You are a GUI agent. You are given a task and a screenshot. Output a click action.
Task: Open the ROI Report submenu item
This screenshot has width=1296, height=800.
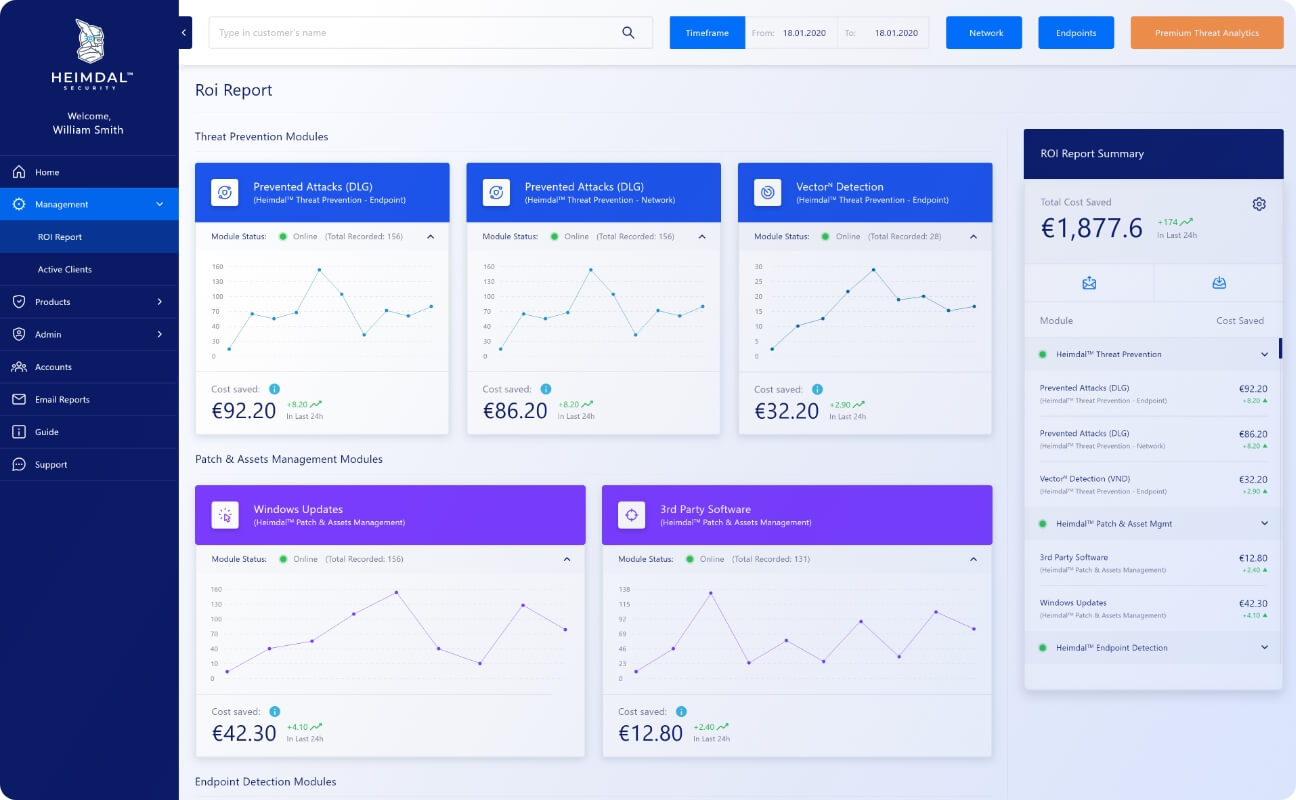(89, 237)
